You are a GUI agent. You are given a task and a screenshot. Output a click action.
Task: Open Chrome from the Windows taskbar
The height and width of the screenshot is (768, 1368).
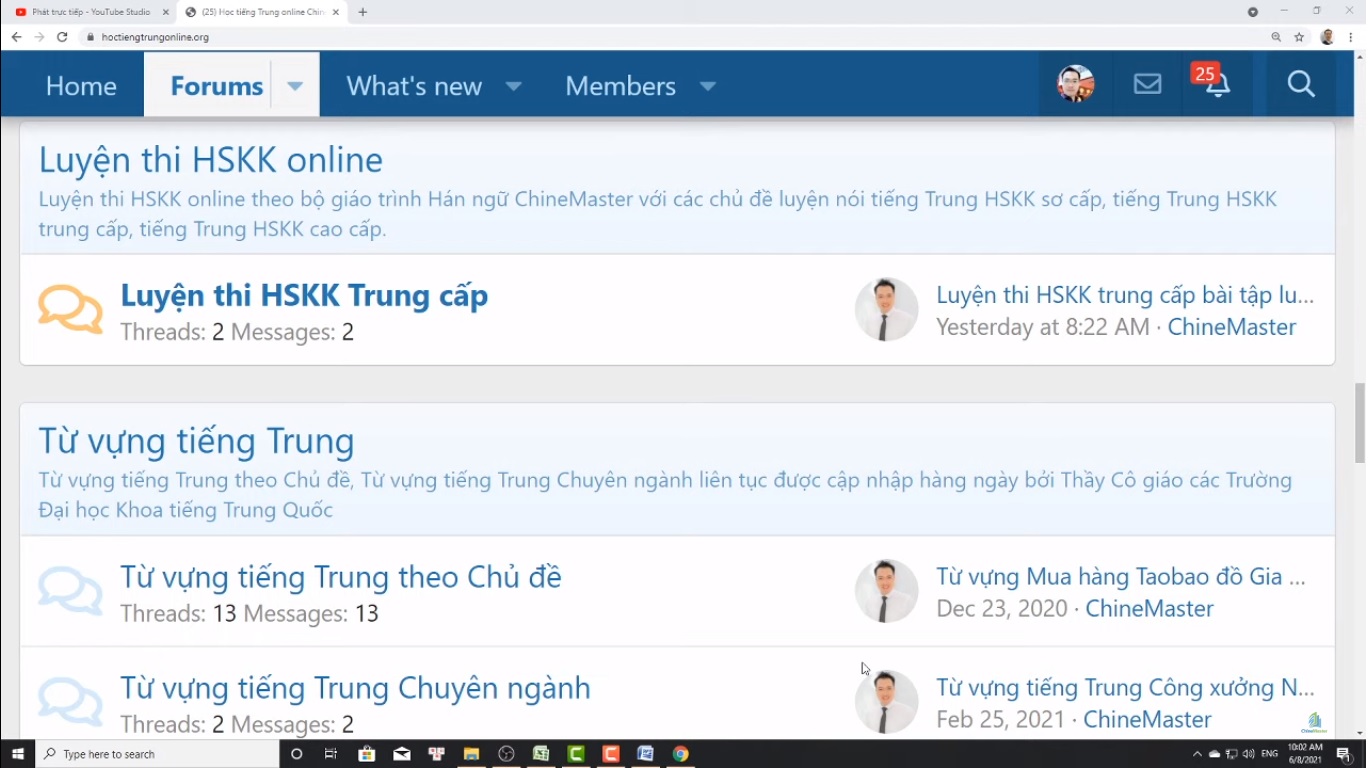tap(681, 754)
